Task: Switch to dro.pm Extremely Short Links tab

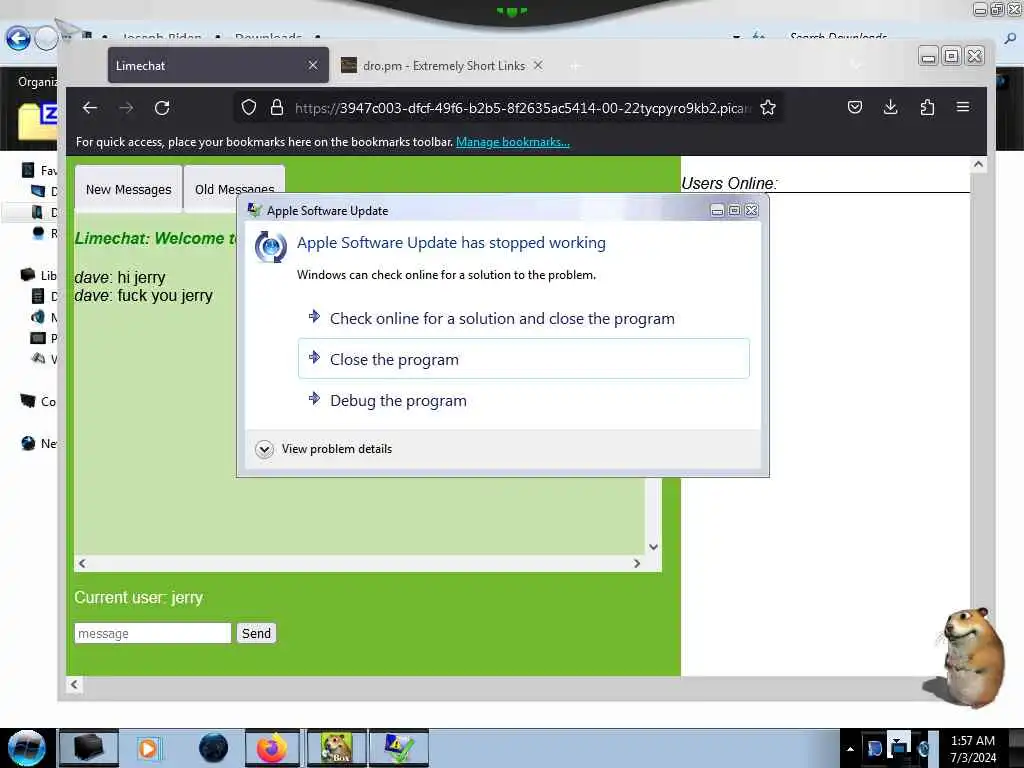Action: pyautogui.click(x=442, y=65)
